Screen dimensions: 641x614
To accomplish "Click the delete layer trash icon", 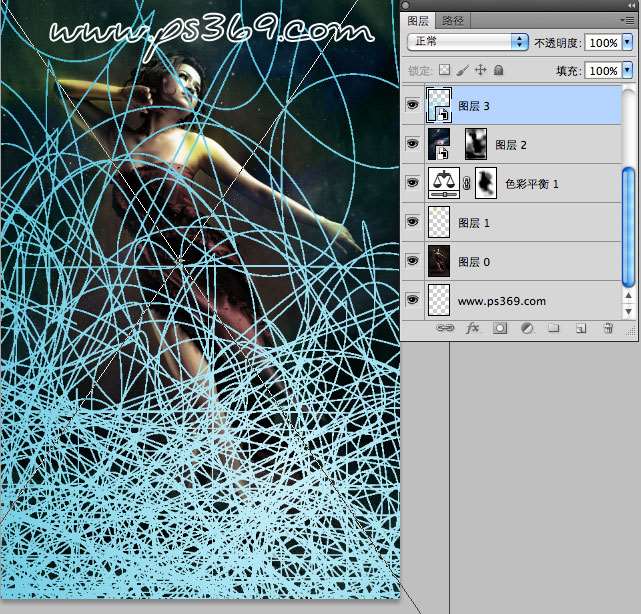I will click(607, 328).
